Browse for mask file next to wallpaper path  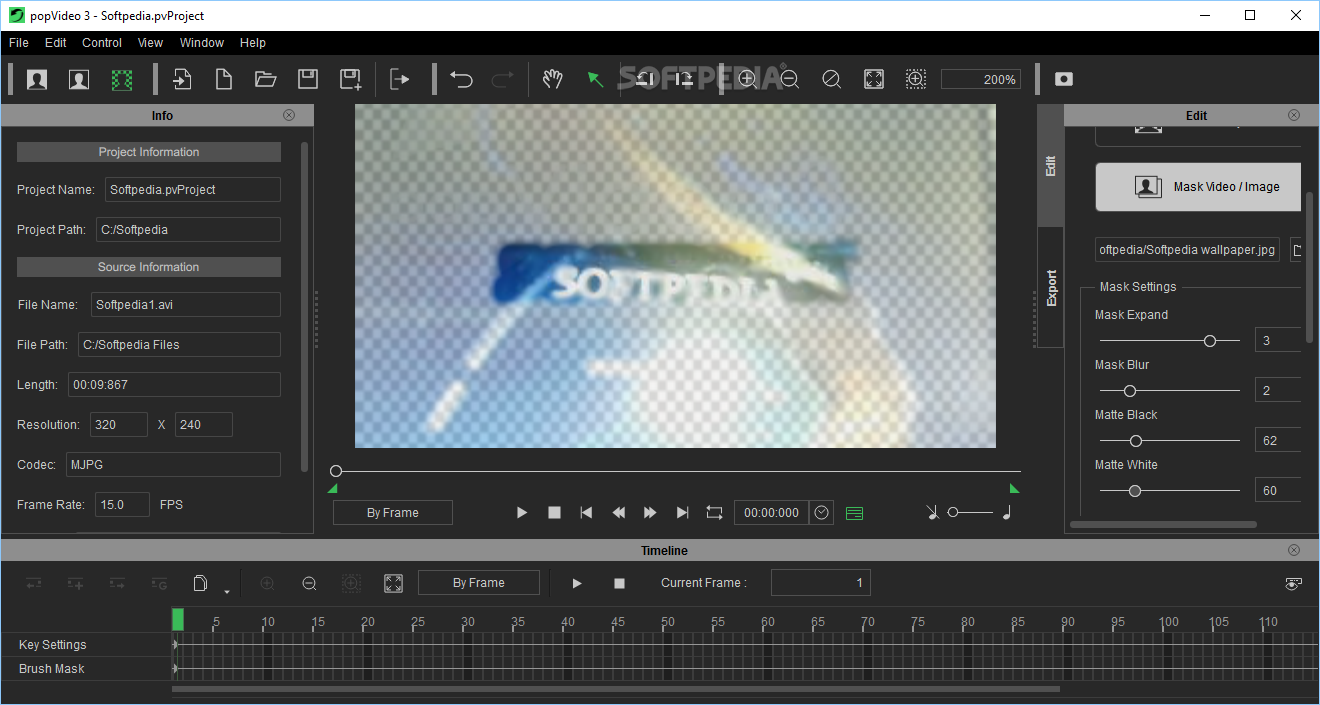1296,249
